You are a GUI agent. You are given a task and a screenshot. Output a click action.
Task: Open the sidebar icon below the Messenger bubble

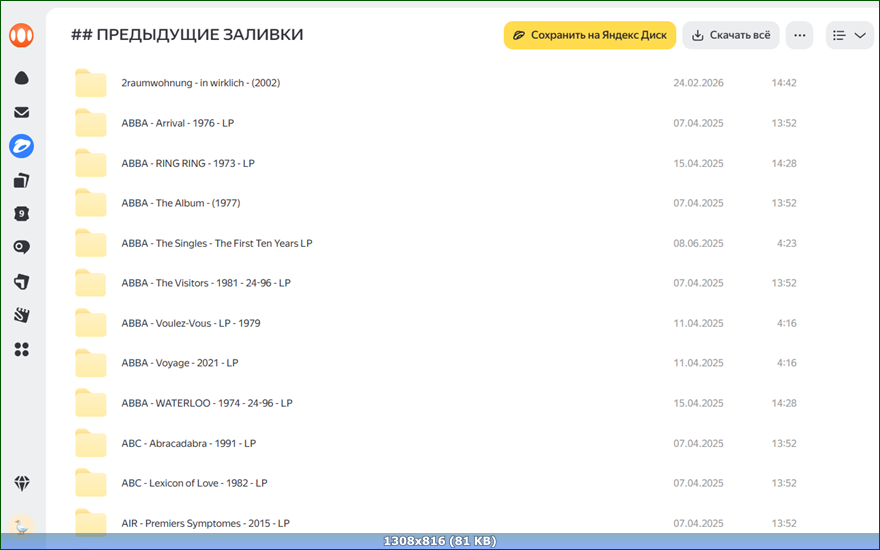point(21,282)
